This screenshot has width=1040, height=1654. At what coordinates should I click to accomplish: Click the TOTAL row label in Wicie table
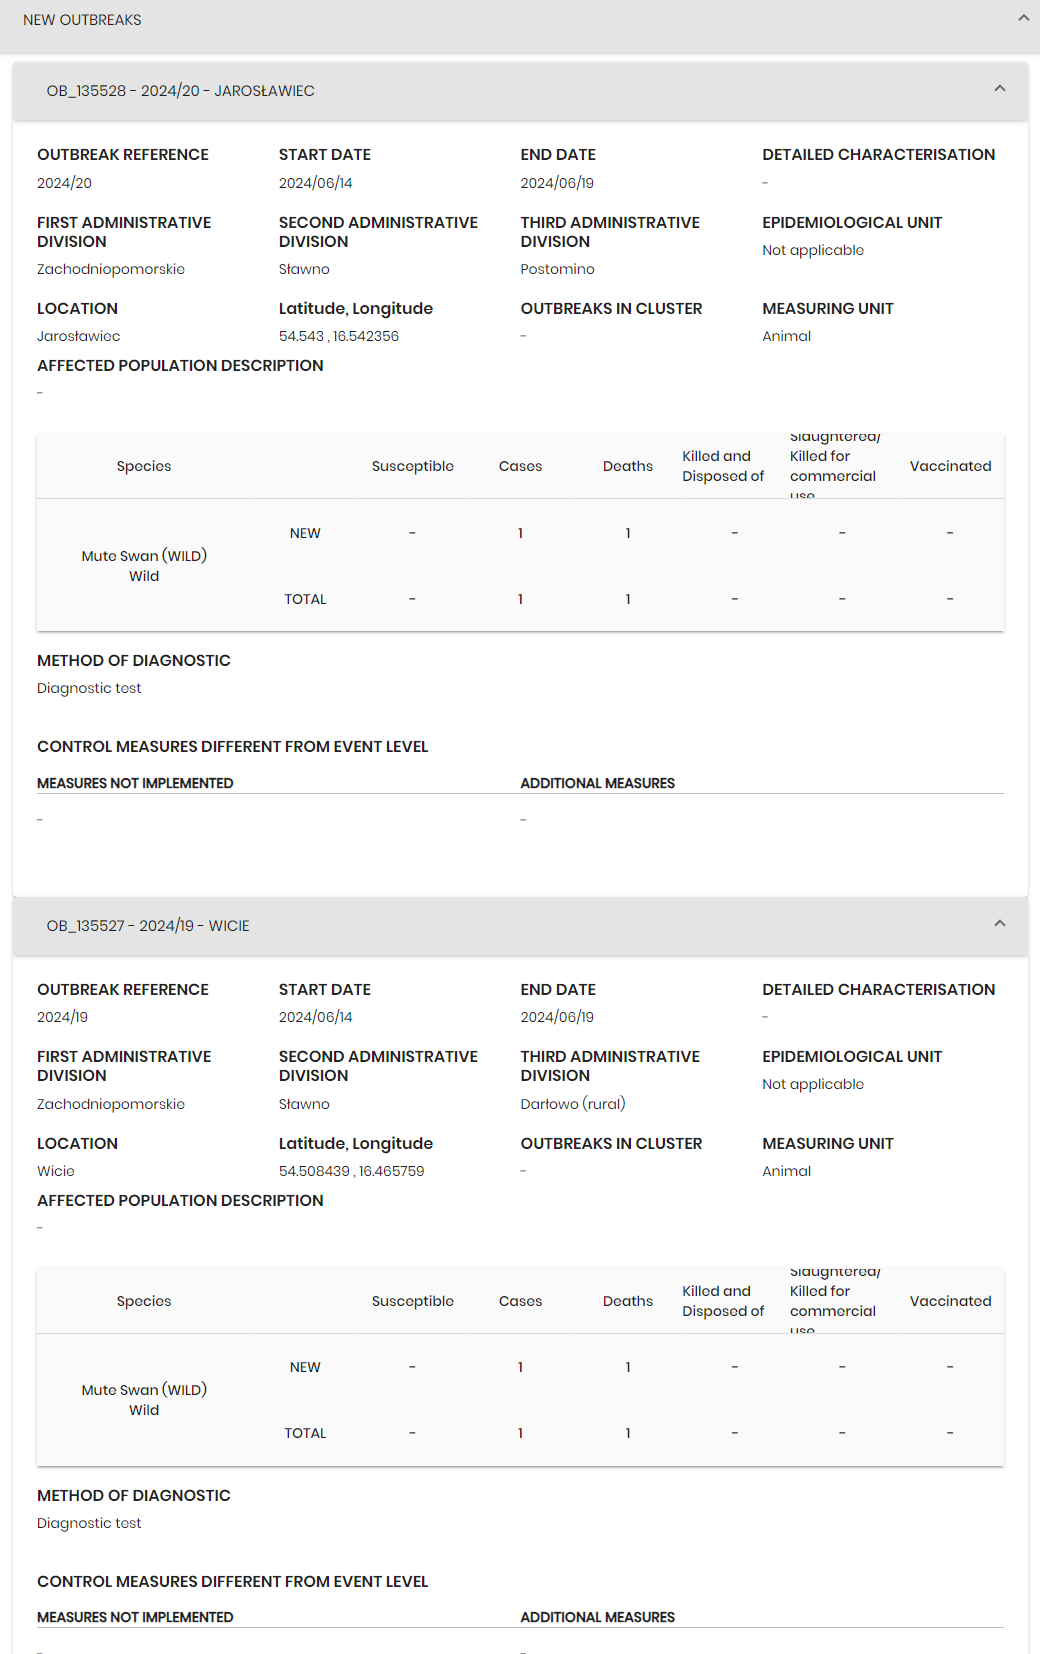coord(305,1433)
